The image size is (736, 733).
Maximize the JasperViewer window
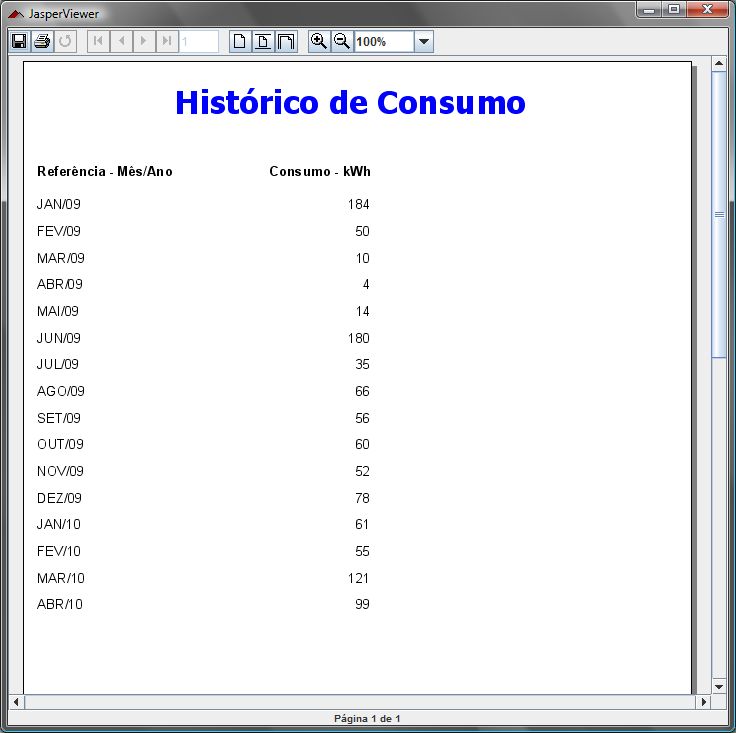(x=674, y=10)
